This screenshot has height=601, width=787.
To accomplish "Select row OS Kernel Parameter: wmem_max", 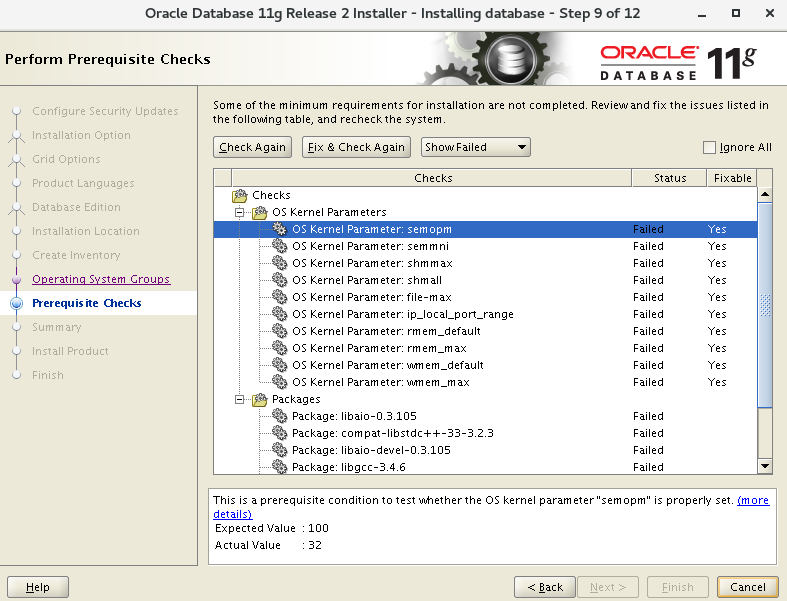I will [x=485, y=383].
